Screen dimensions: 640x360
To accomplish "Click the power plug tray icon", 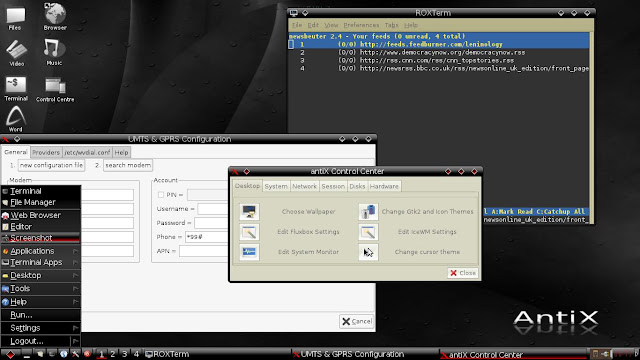I will pyautogui.click(x=606, y=354).
